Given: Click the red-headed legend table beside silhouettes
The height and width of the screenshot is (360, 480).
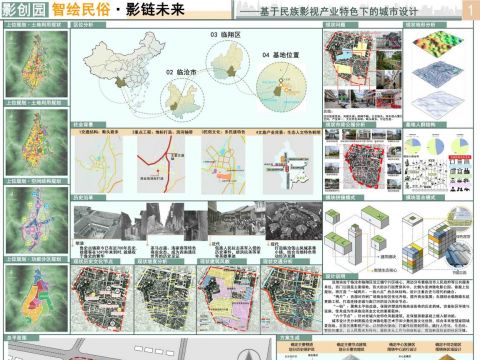Looking at the screenshot, I should click(x=460, y=173).
